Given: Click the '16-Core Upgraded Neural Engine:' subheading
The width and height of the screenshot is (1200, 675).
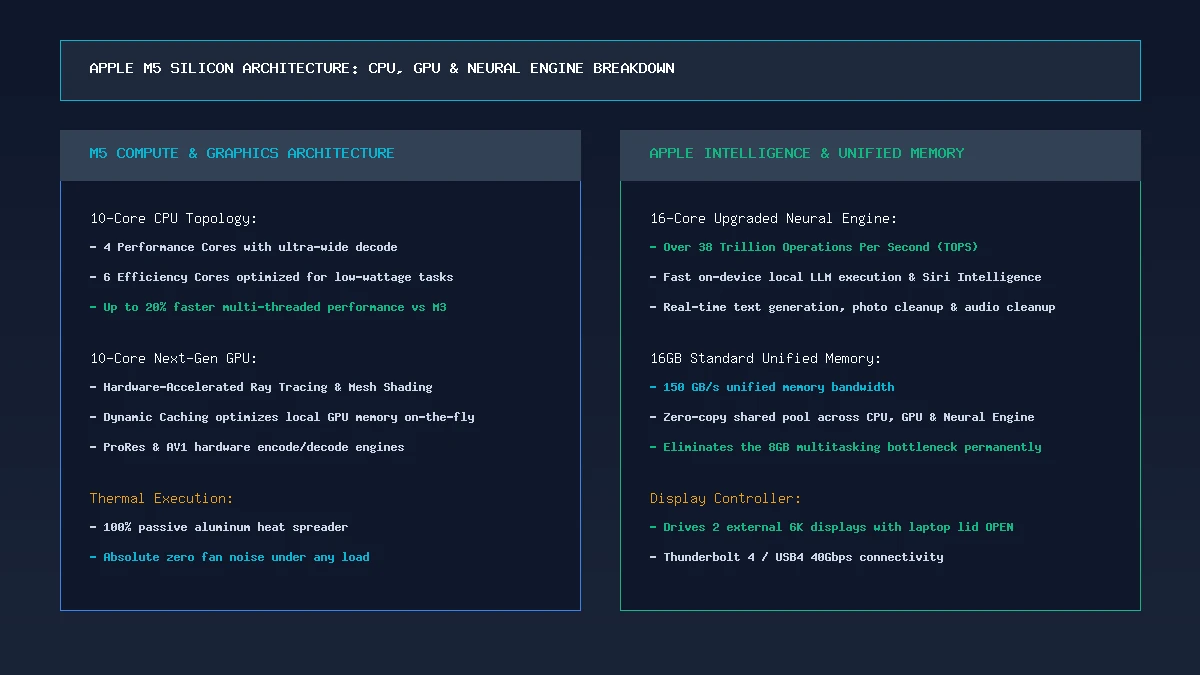Looking at the screenshot, I should pyautogui.click(x=774, y=218).
